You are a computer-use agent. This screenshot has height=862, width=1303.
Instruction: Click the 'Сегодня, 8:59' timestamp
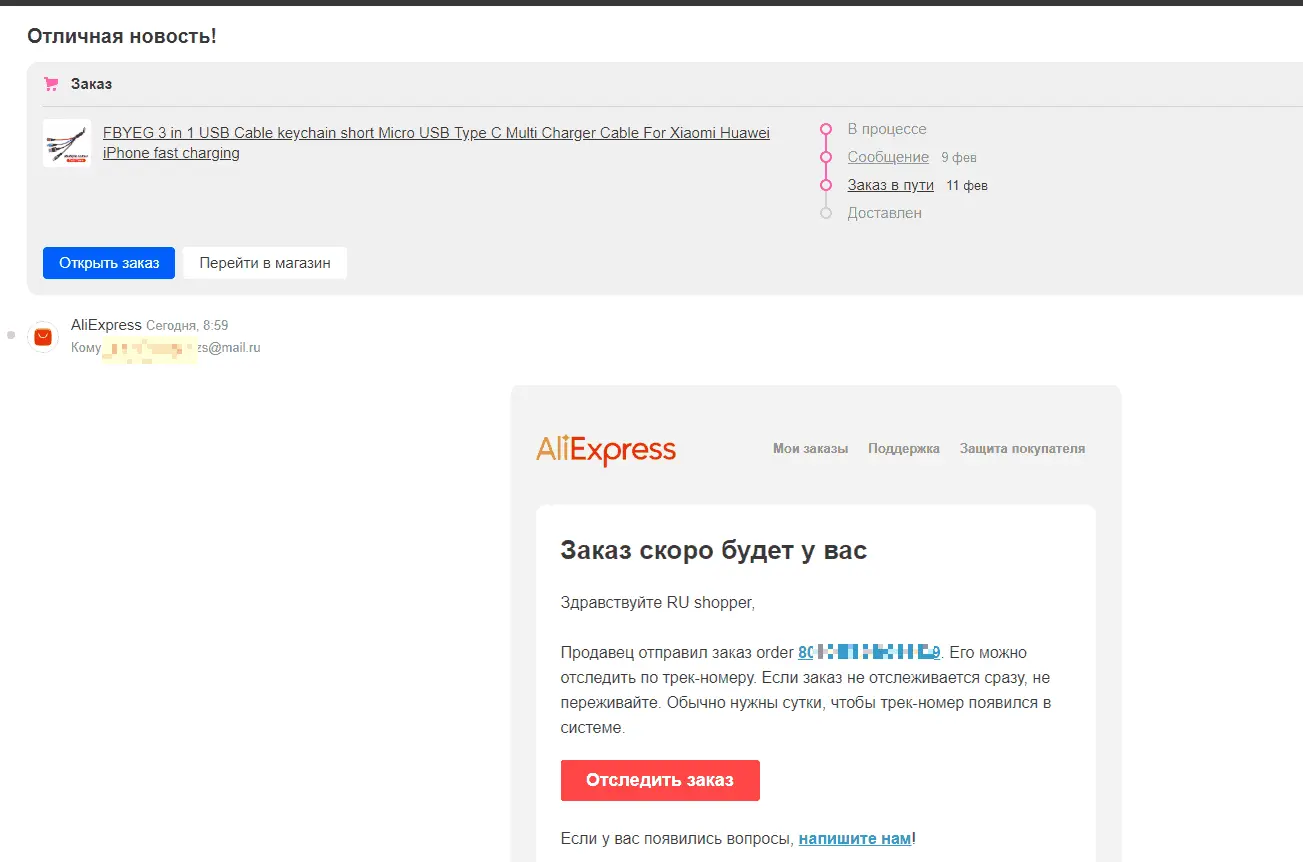187,326
